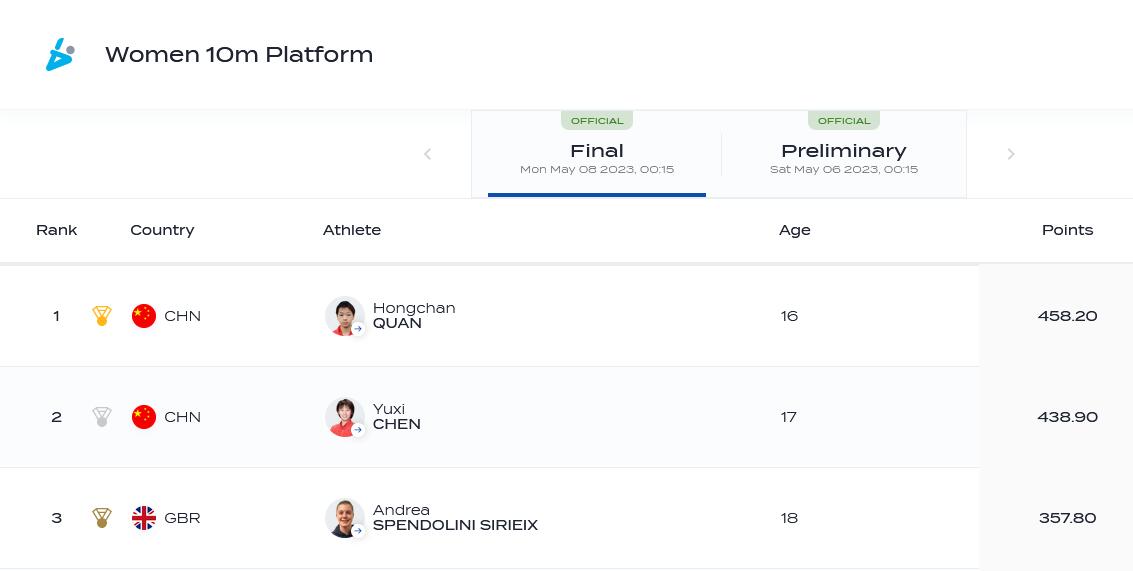This screenshot has height=571, width=1133.
Task: Open Hongchan Quan's profile photo
Action: [344, 316]
